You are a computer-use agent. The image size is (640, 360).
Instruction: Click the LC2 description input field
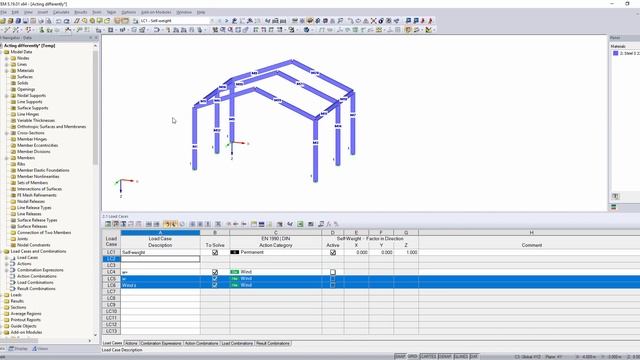[160, 259]
